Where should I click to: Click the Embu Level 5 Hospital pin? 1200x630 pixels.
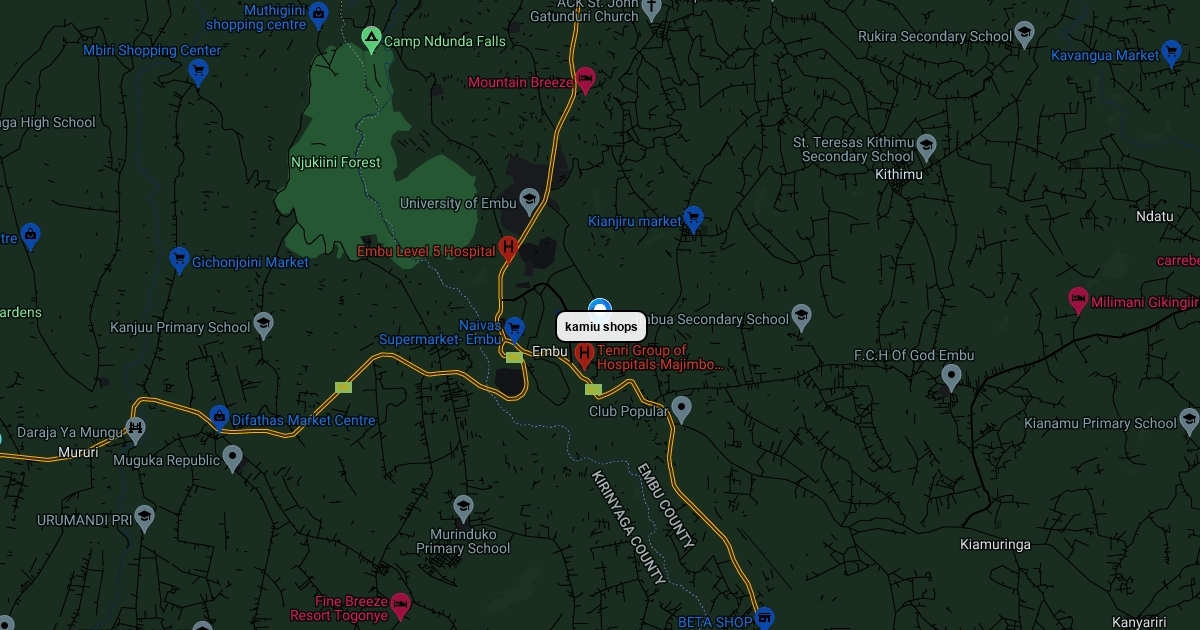508,249
